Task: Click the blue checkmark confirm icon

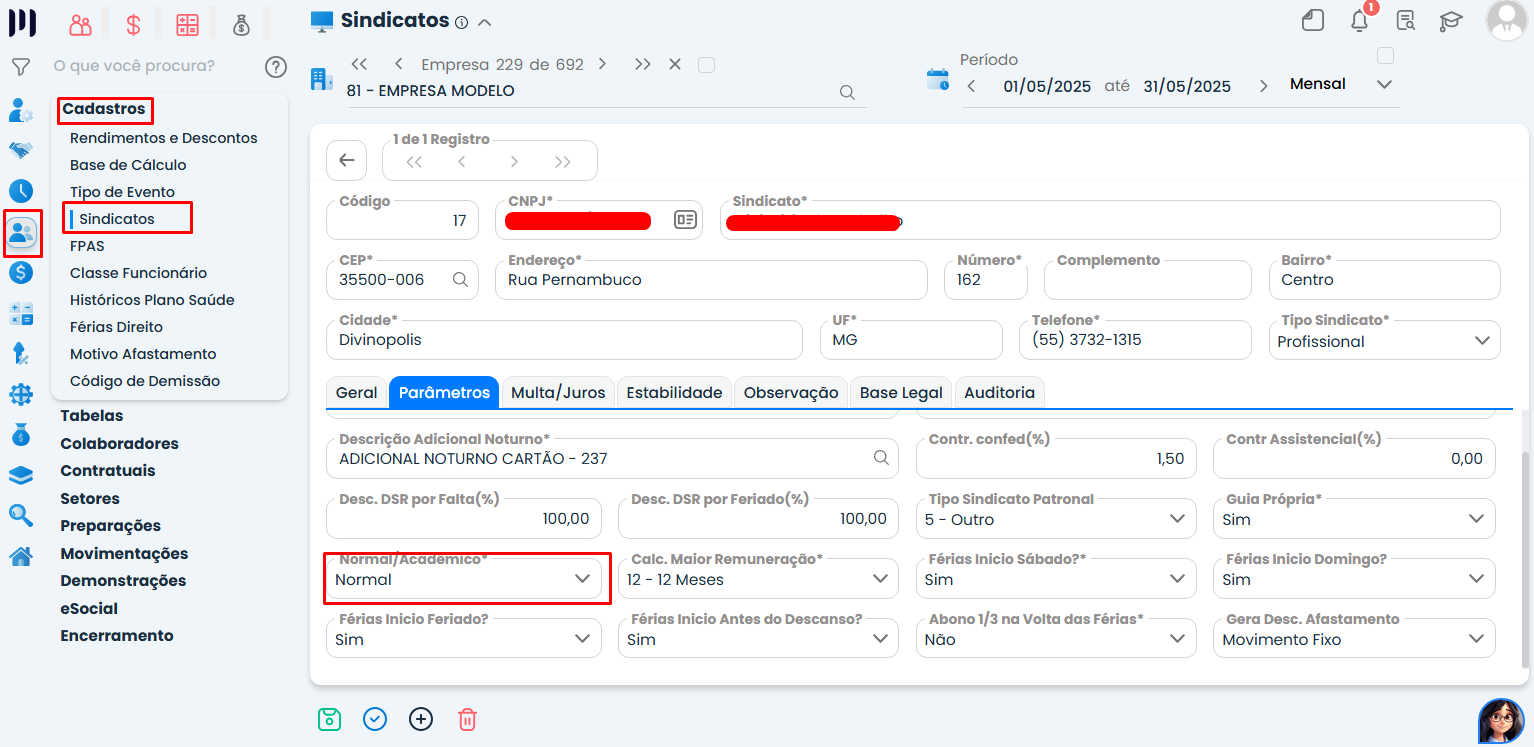Action: coord(375,719)
